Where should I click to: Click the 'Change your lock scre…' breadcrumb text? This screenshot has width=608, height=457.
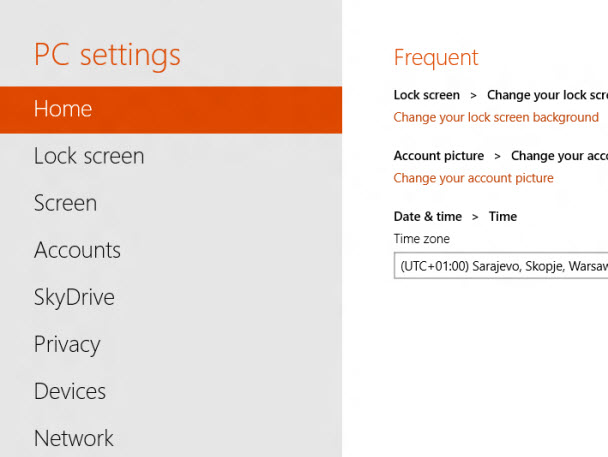tap(546, 95)
